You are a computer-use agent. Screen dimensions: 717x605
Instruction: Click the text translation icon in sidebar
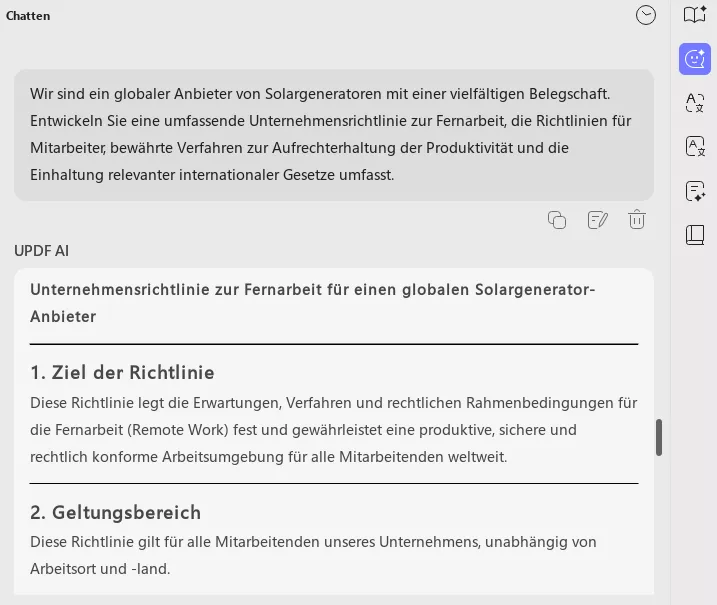[x=695, y=103]
